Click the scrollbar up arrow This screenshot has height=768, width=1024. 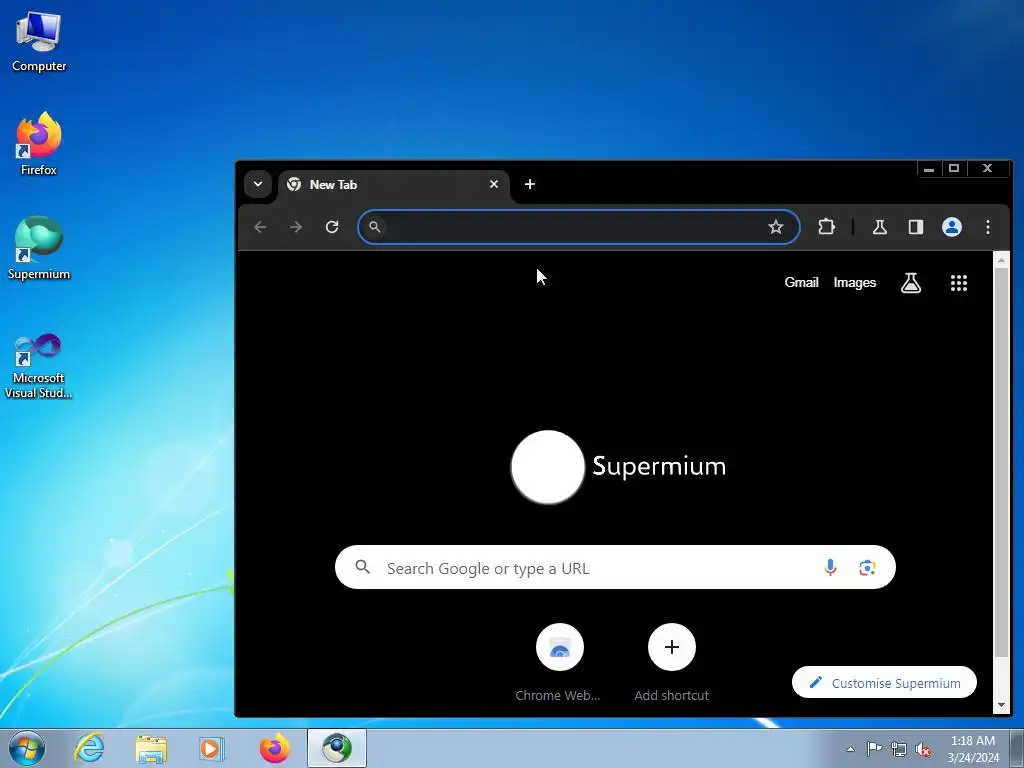pyautogui.click(x=1001, y=261)
